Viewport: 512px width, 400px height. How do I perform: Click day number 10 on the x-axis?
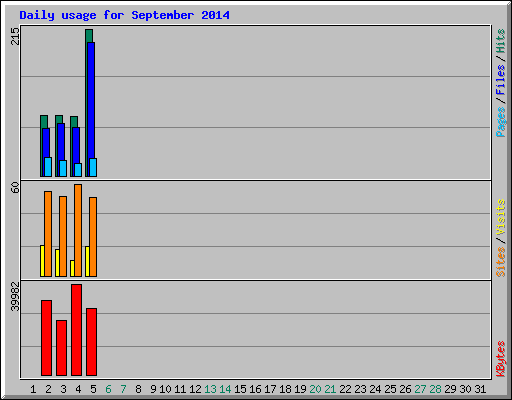(x=165, y=389)
